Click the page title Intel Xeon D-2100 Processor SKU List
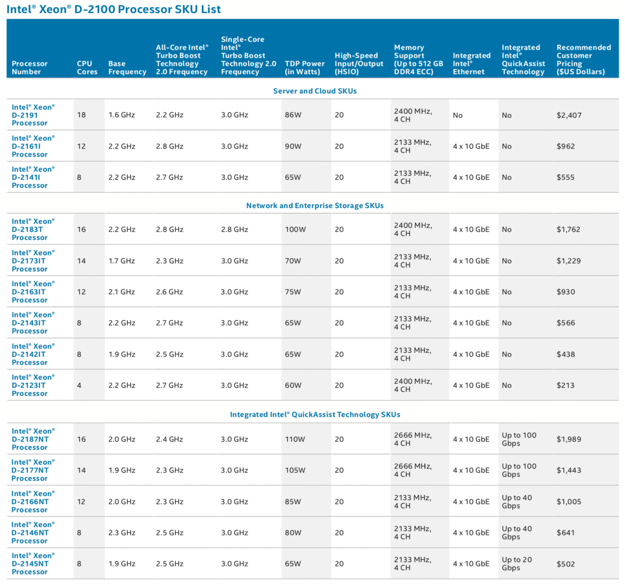Viewport: 625px width, 586px height. tap(112, 9)
